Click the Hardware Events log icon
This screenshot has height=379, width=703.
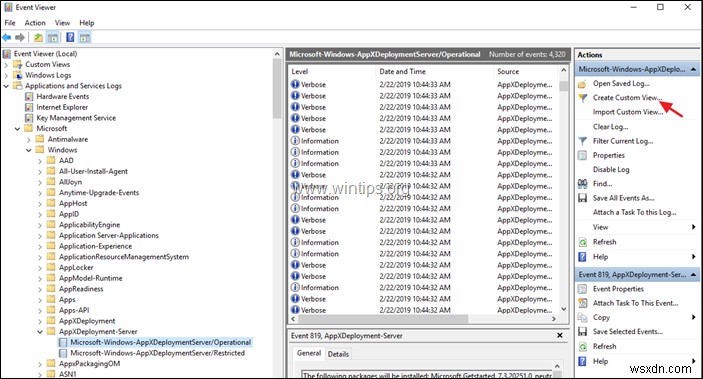[x=29, y=96]
